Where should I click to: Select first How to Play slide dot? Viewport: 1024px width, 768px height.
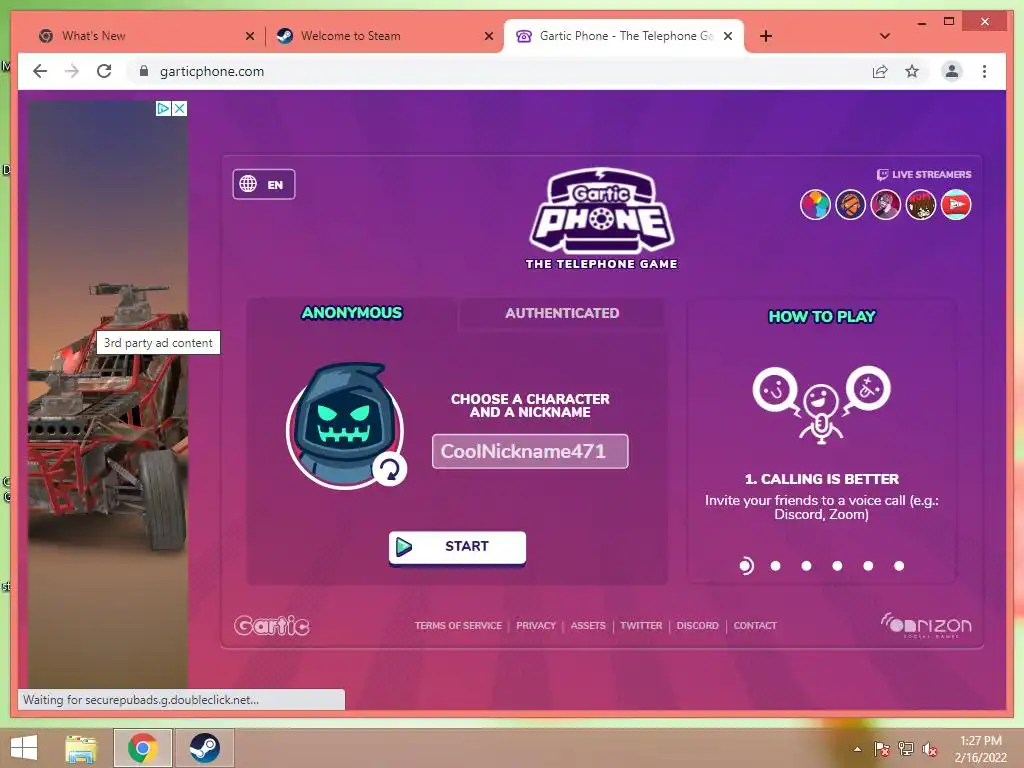[745, 566]
